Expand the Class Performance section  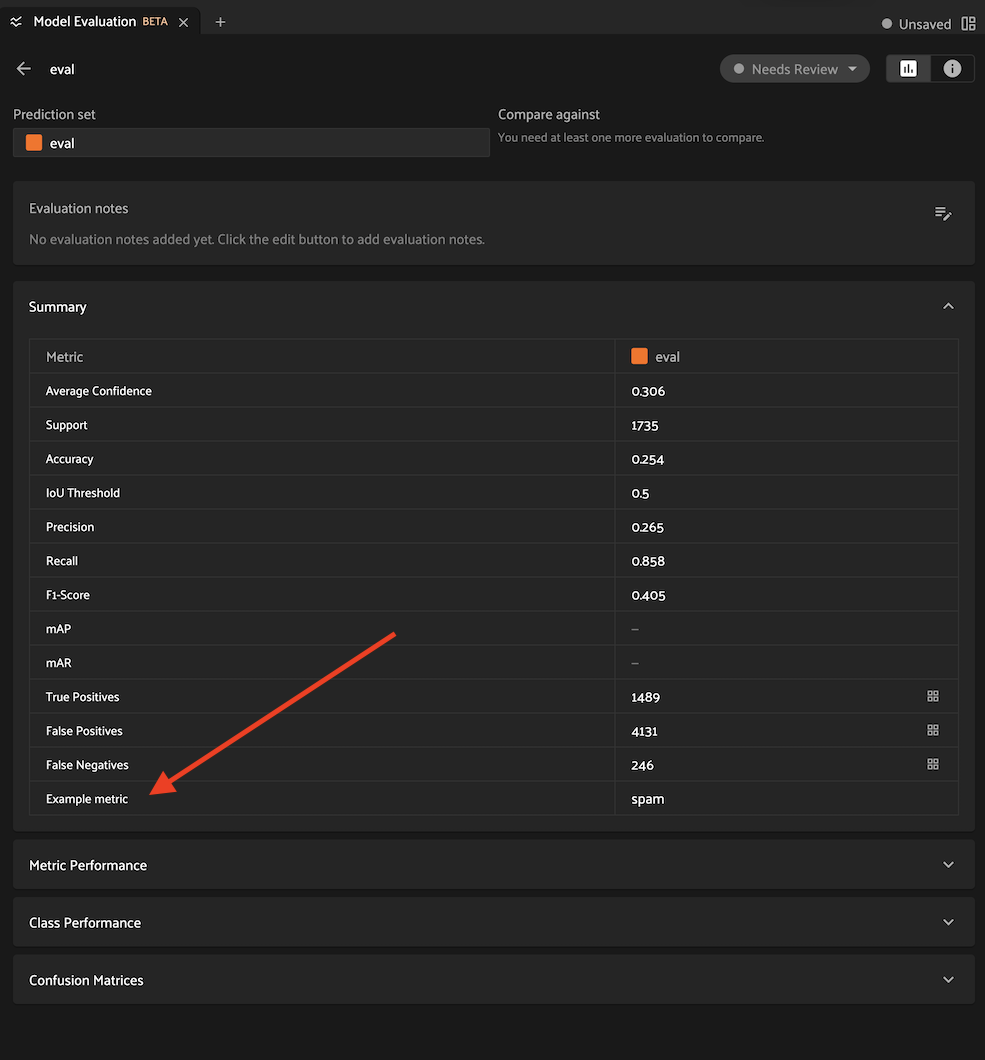(948, 922)
